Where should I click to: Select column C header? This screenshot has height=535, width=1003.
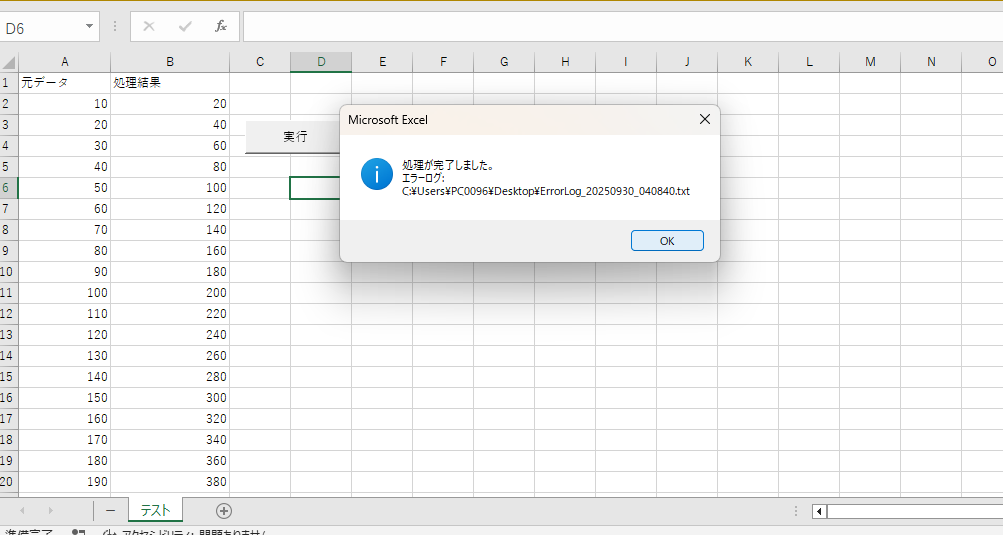point(260,62)
